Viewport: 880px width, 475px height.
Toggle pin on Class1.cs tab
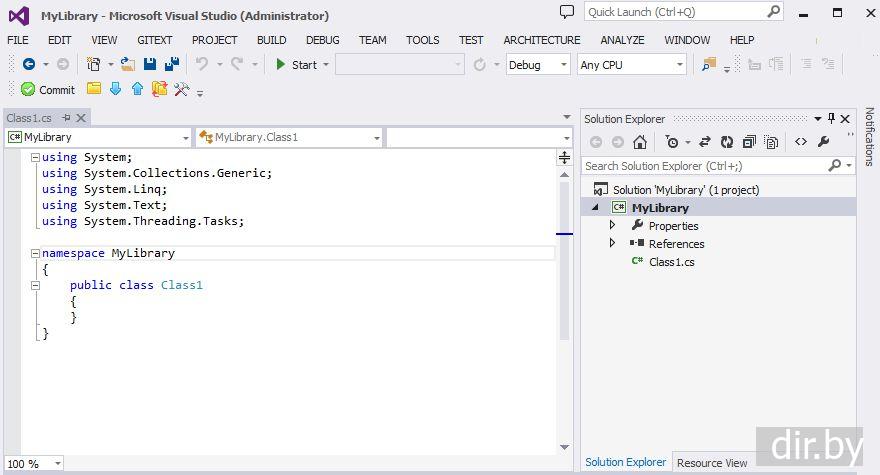point(66,118)
